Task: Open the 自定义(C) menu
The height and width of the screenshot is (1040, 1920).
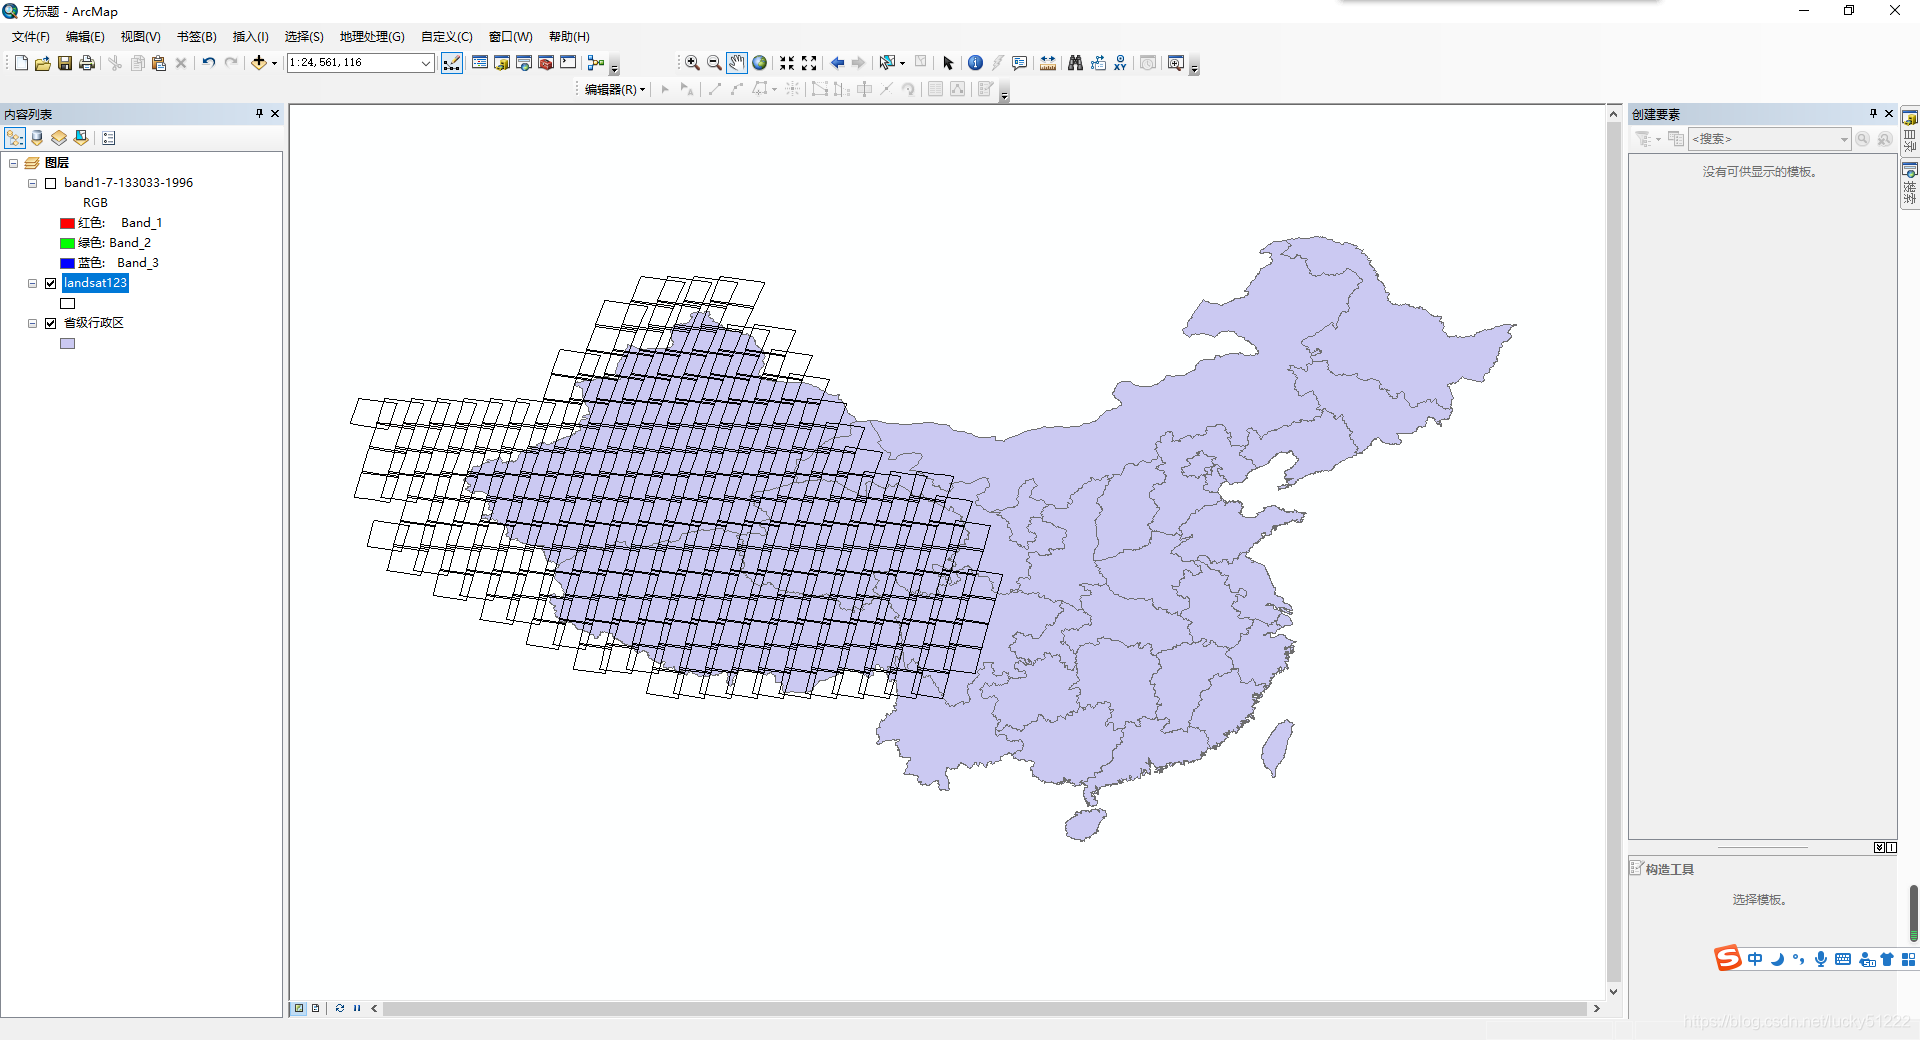Action: [x=447, y=37]
